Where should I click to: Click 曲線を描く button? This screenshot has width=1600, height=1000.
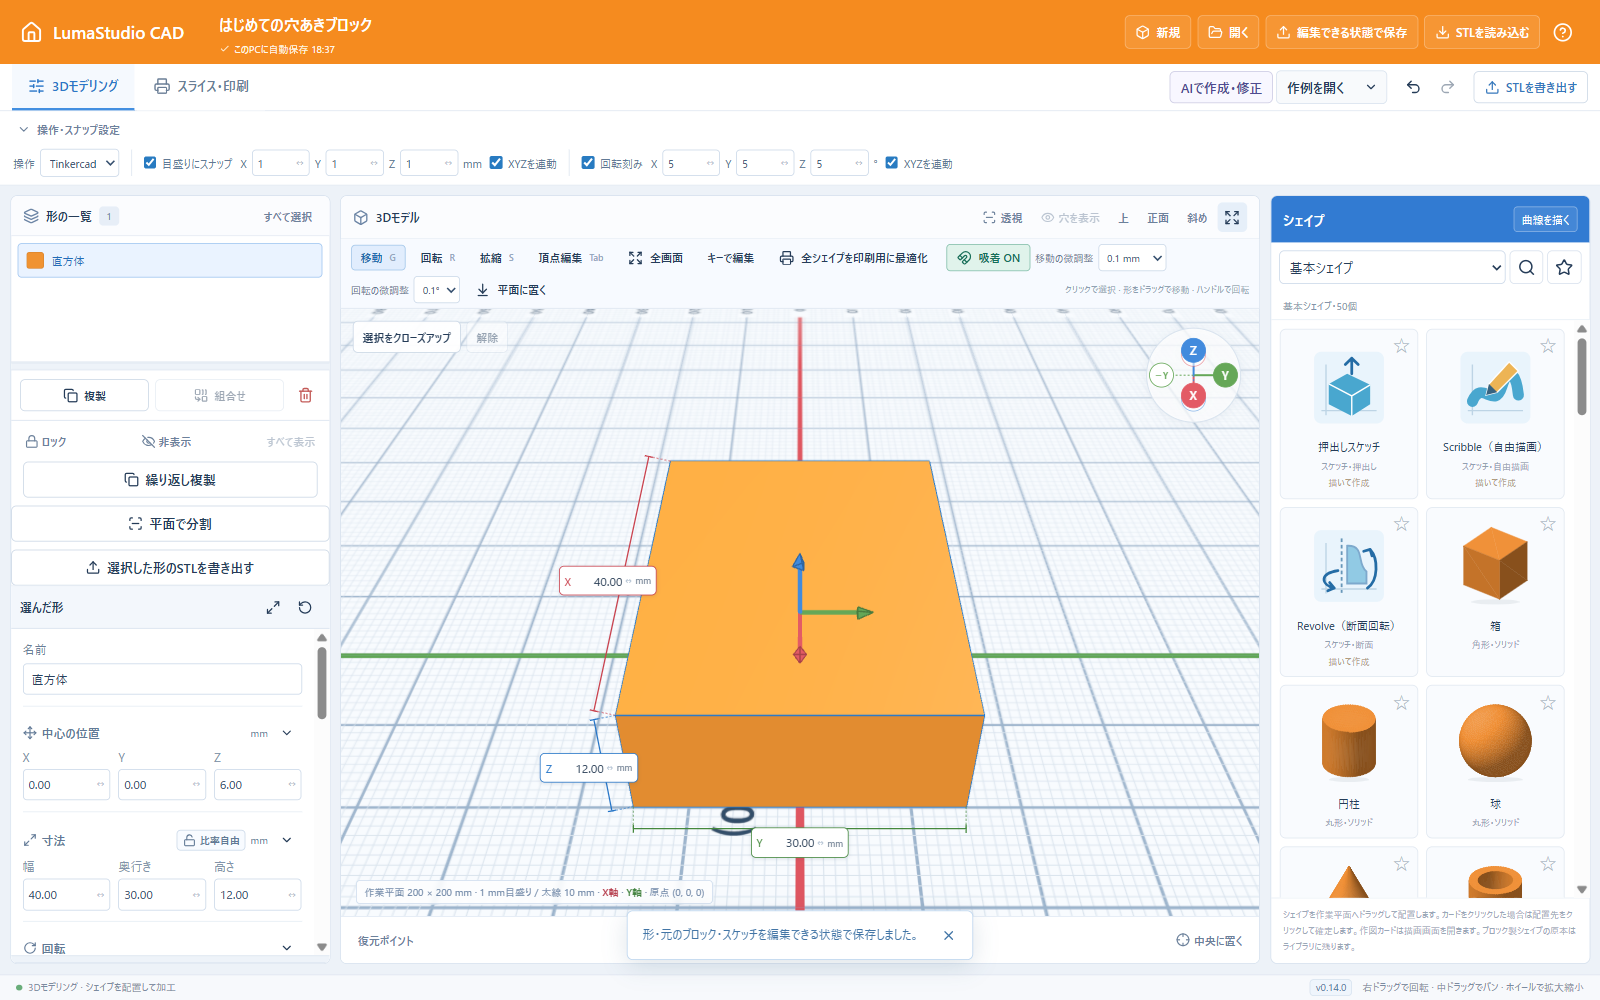1545,219
